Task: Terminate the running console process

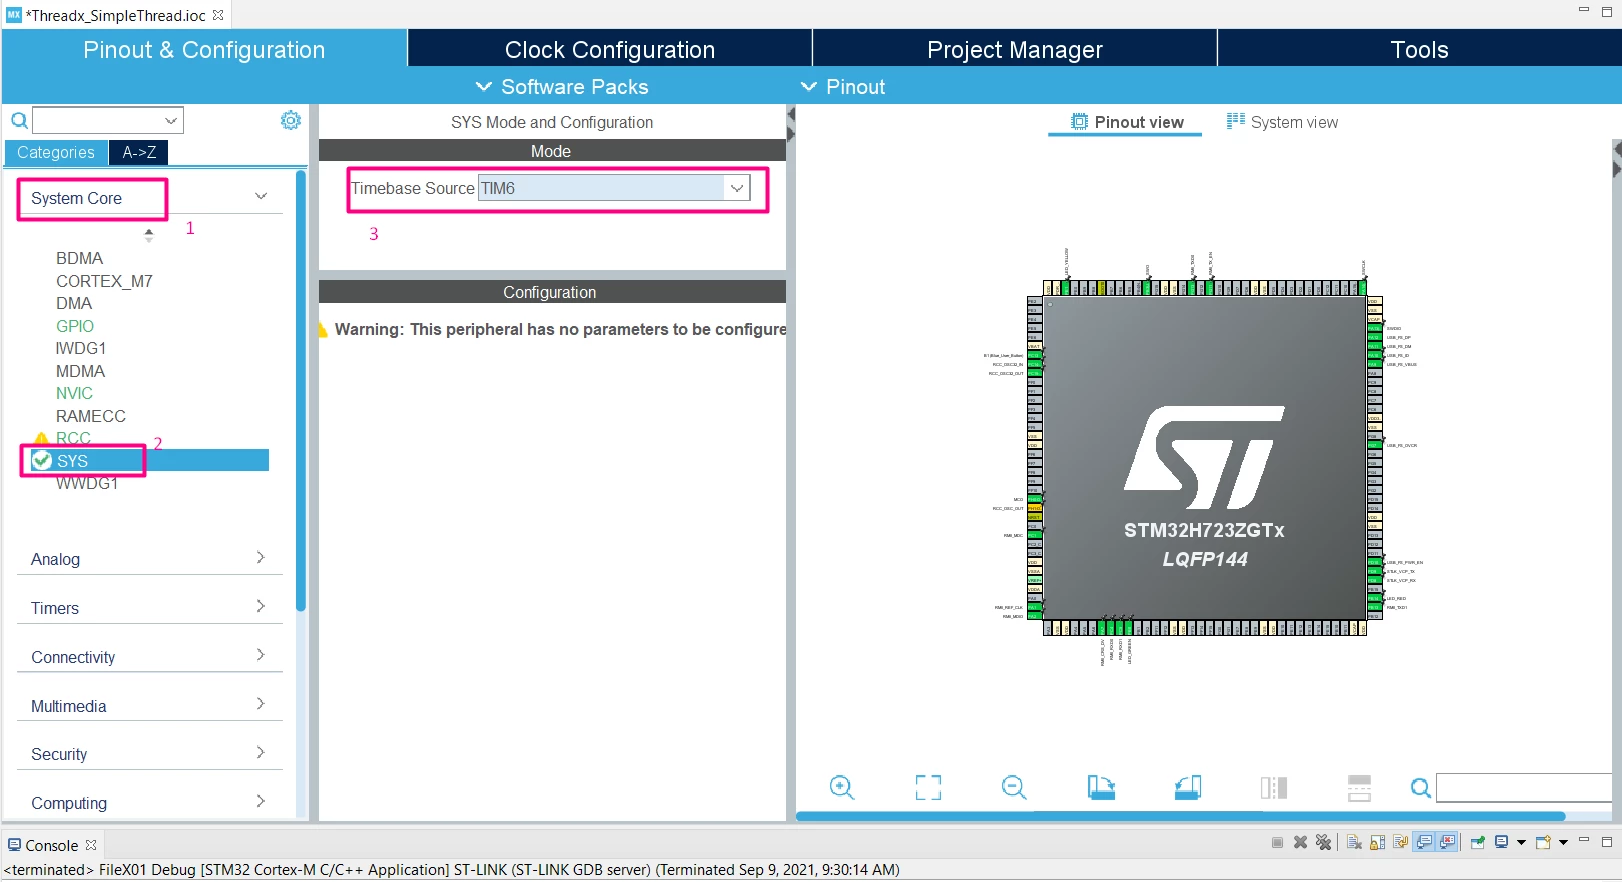Action: point(1277,842)
